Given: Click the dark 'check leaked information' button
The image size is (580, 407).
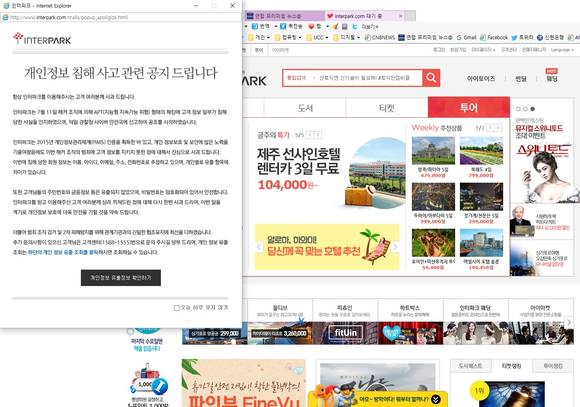Looking at the screenshot, I should pos(121,278).
